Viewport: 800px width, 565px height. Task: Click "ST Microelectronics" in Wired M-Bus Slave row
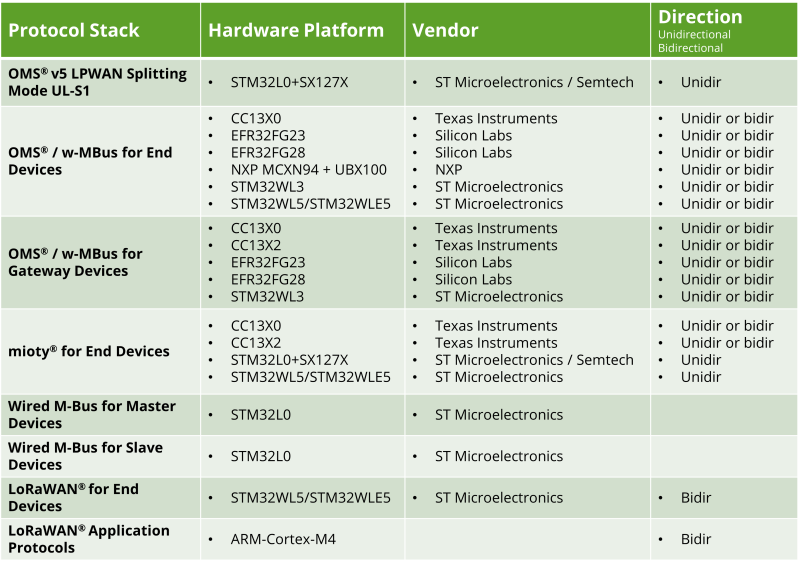click(499, 456)
